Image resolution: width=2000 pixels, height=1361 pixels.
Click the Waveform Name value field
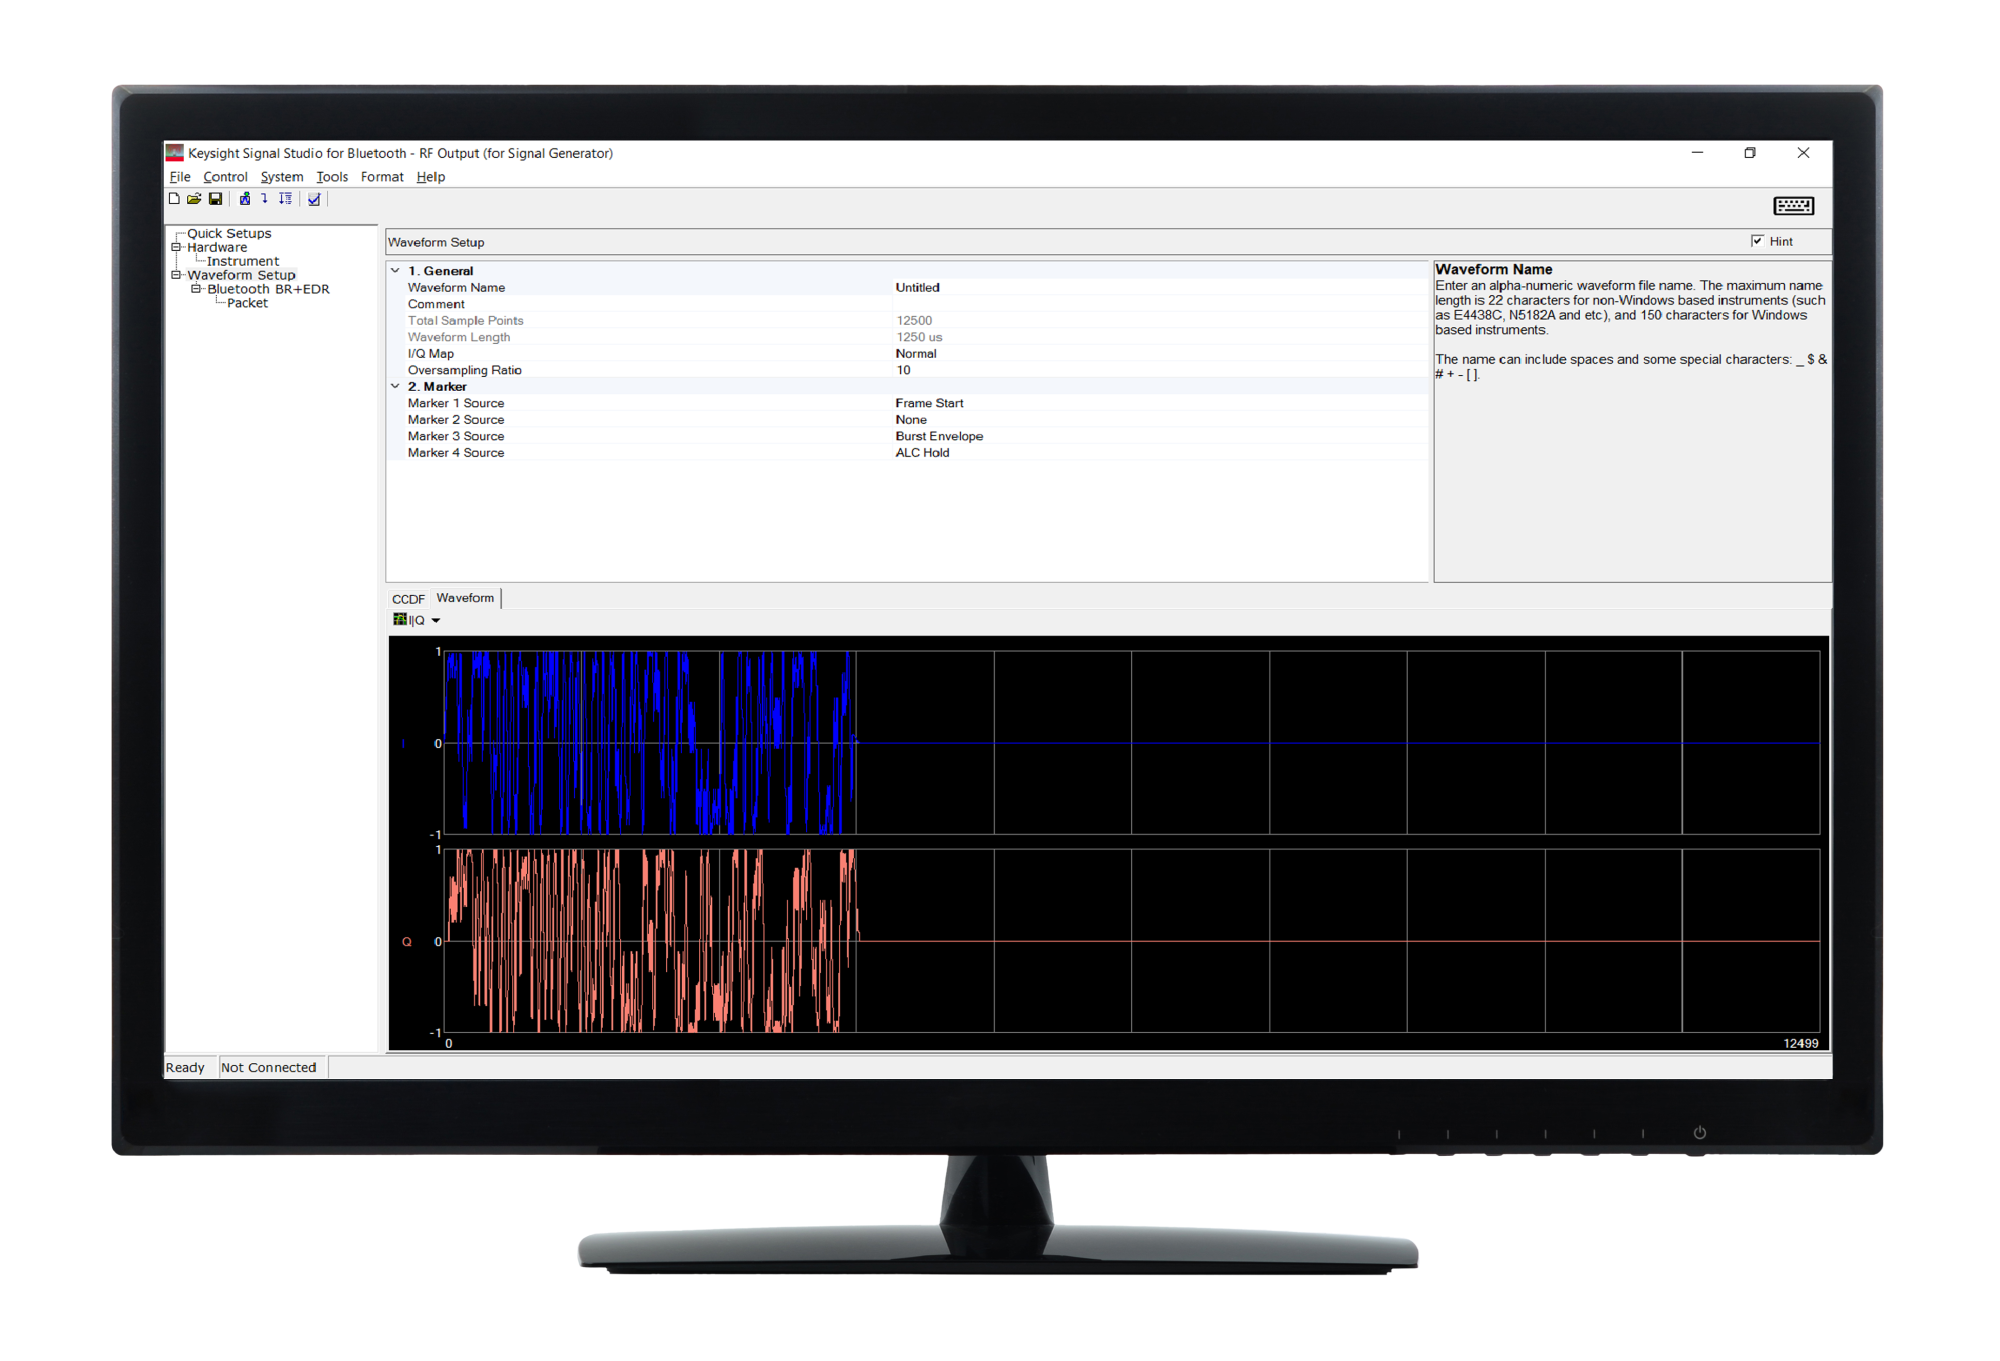(917, 287)
